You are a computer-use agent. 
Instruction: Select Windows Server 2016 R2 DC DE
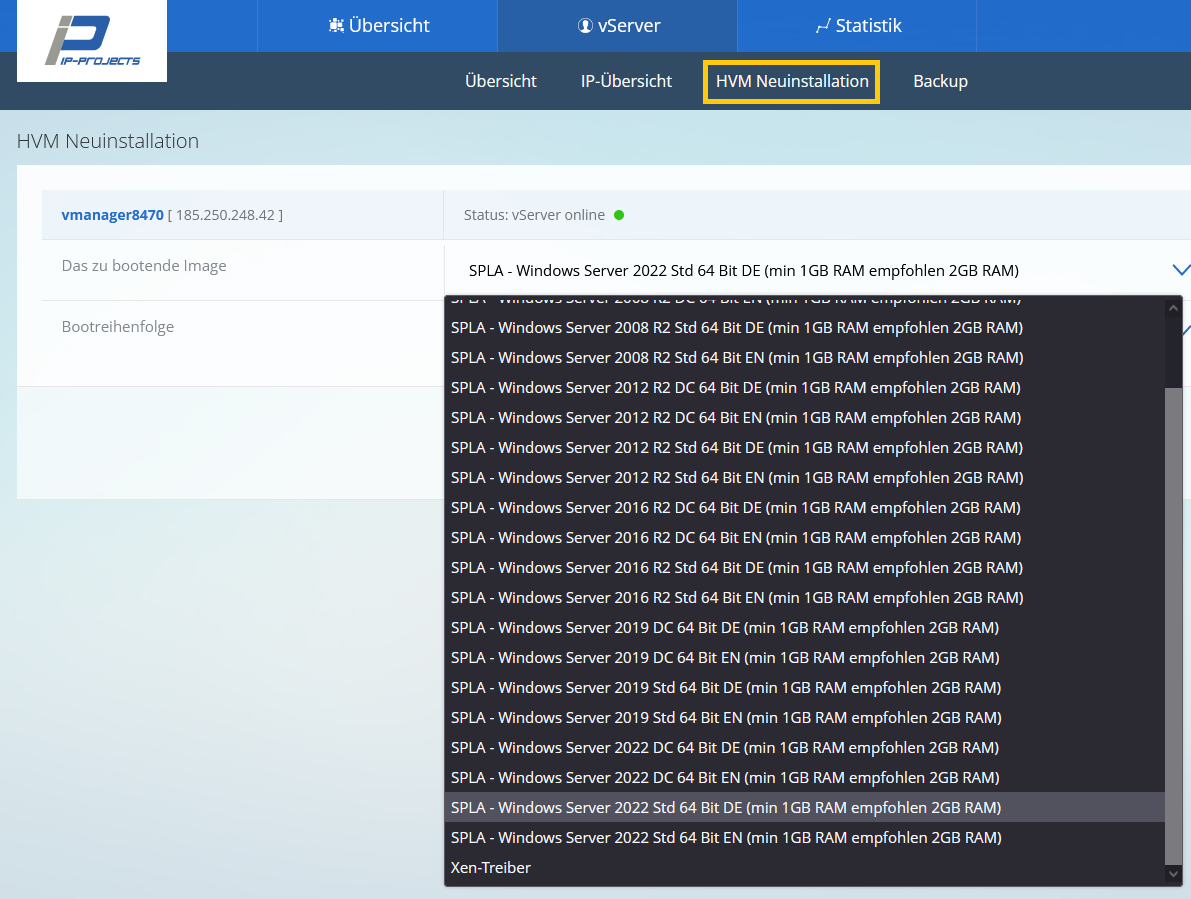click(x=804, y=508)
